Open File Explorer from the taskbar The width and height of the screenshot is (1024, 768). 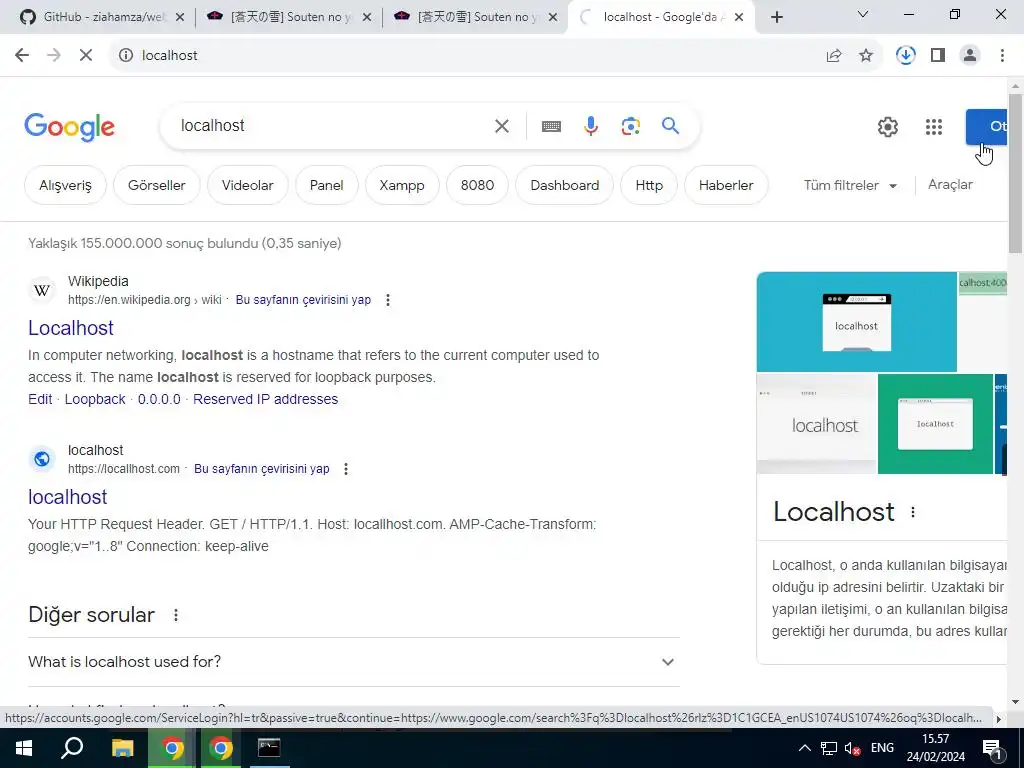click(x=122, y=748)
